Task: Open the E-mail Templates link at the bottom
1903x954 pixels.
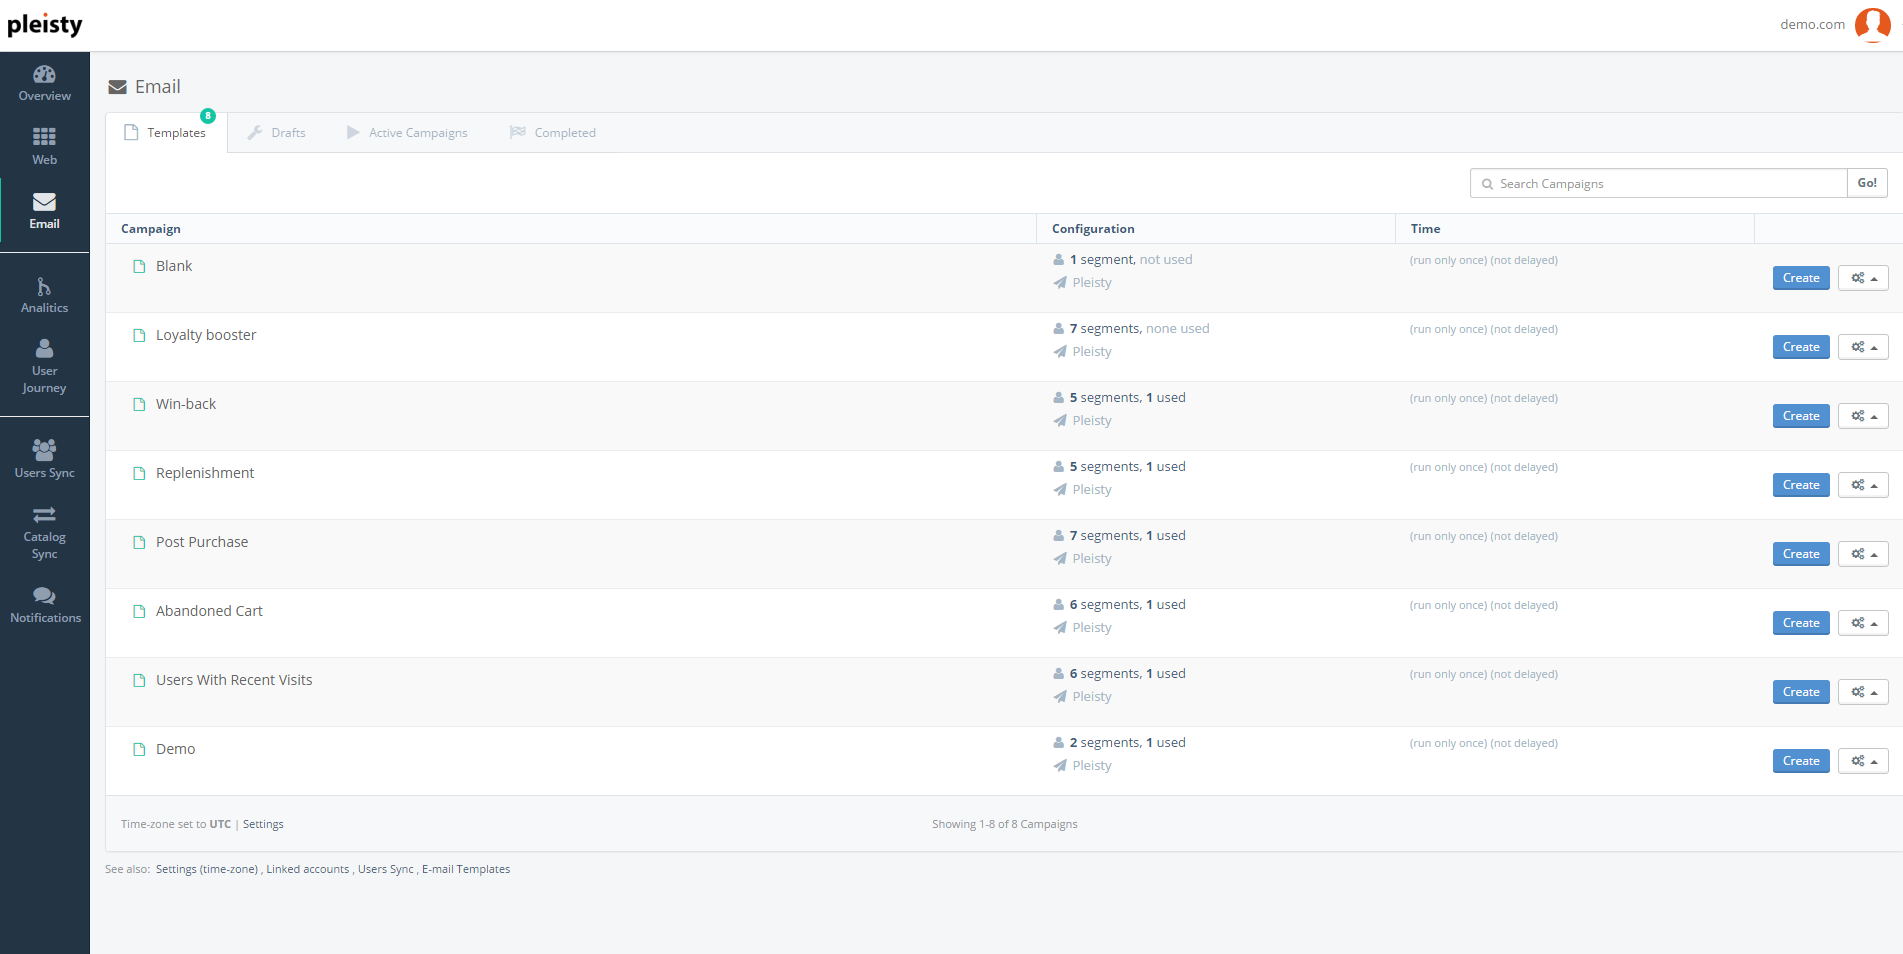Action: 466,868
